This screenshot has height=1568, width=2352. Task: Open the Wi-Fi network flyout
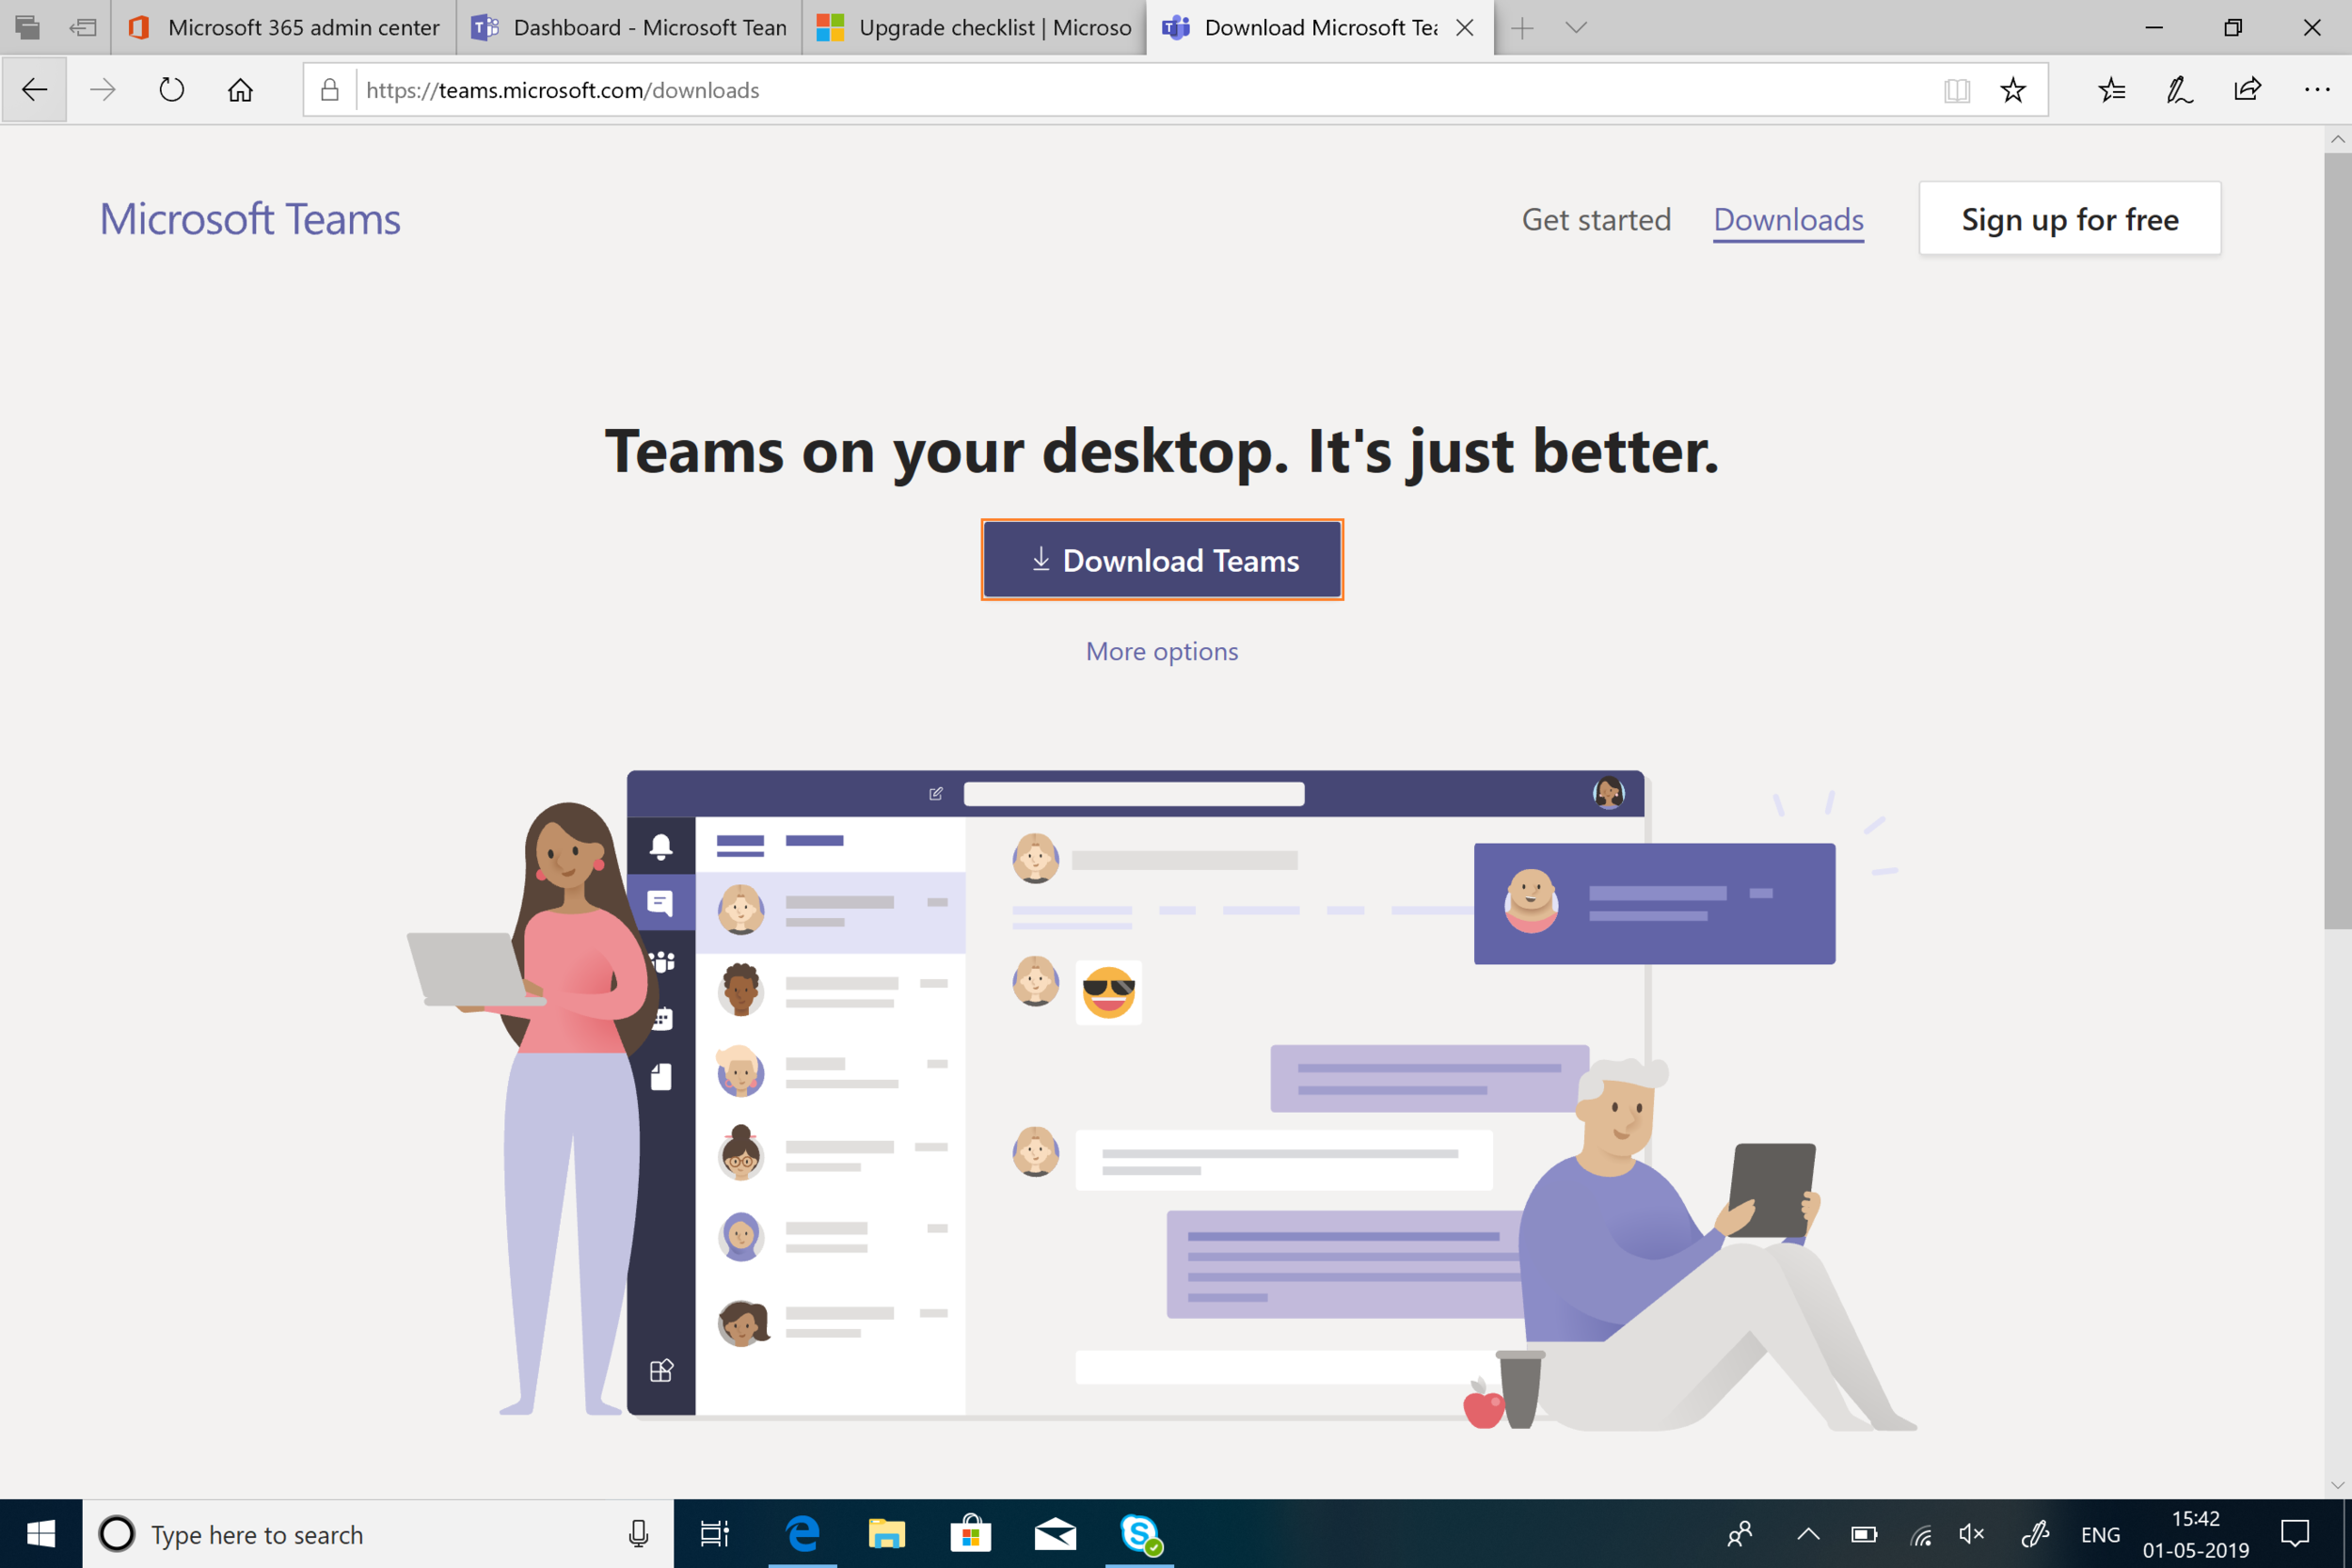coord(1920,1534)
